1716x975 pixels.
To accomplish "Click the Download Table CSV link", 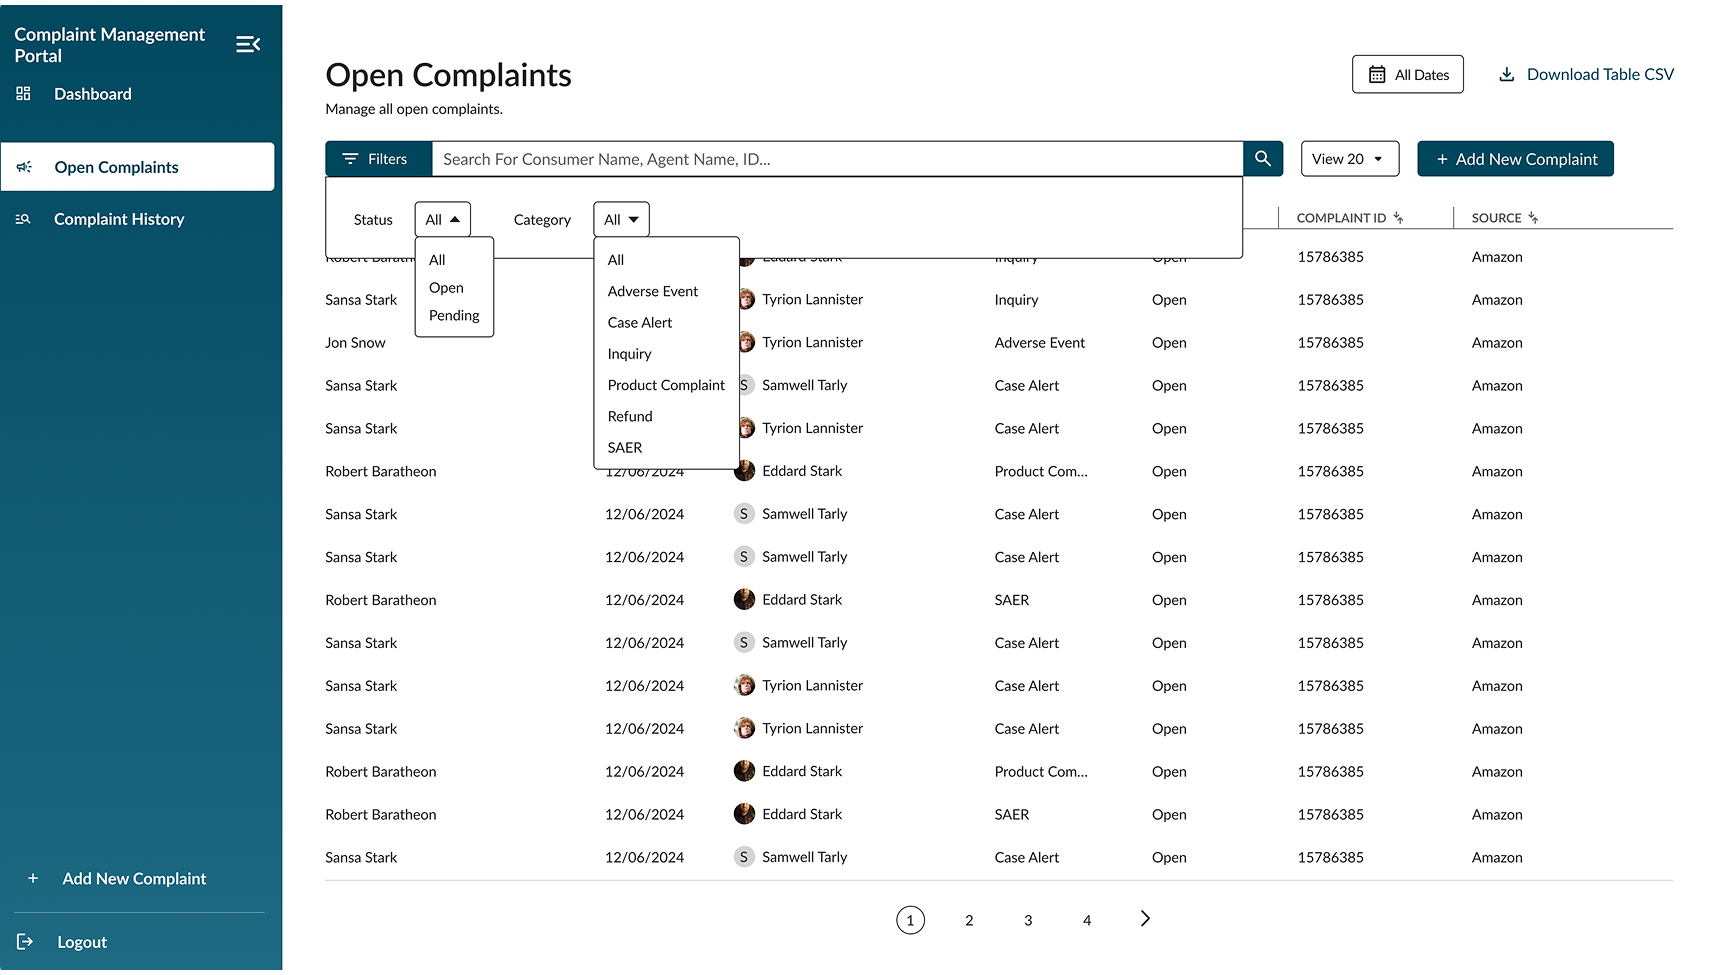I will tap(1586, 75).
